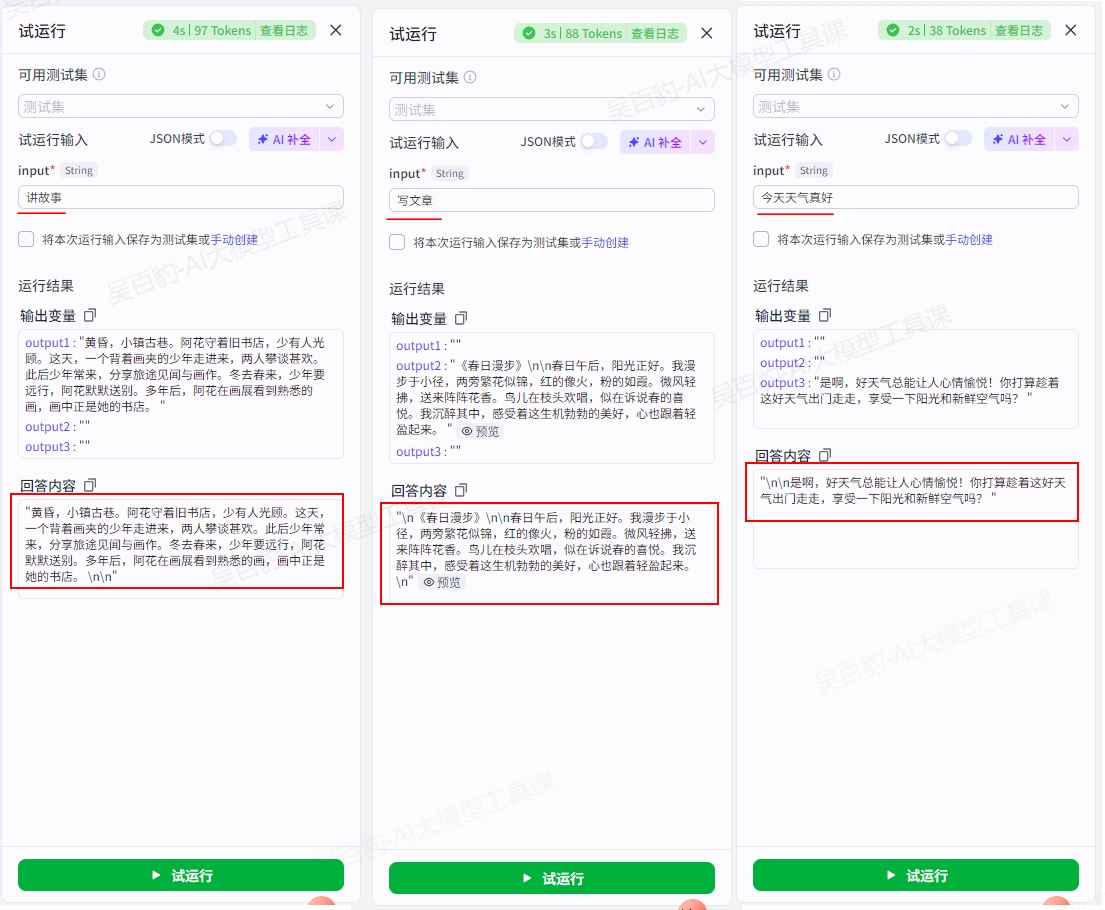Enable JSON模式 in the 今天天气真好 panel
Viewport: 1105px width, 910px height.
coord(957,139)
